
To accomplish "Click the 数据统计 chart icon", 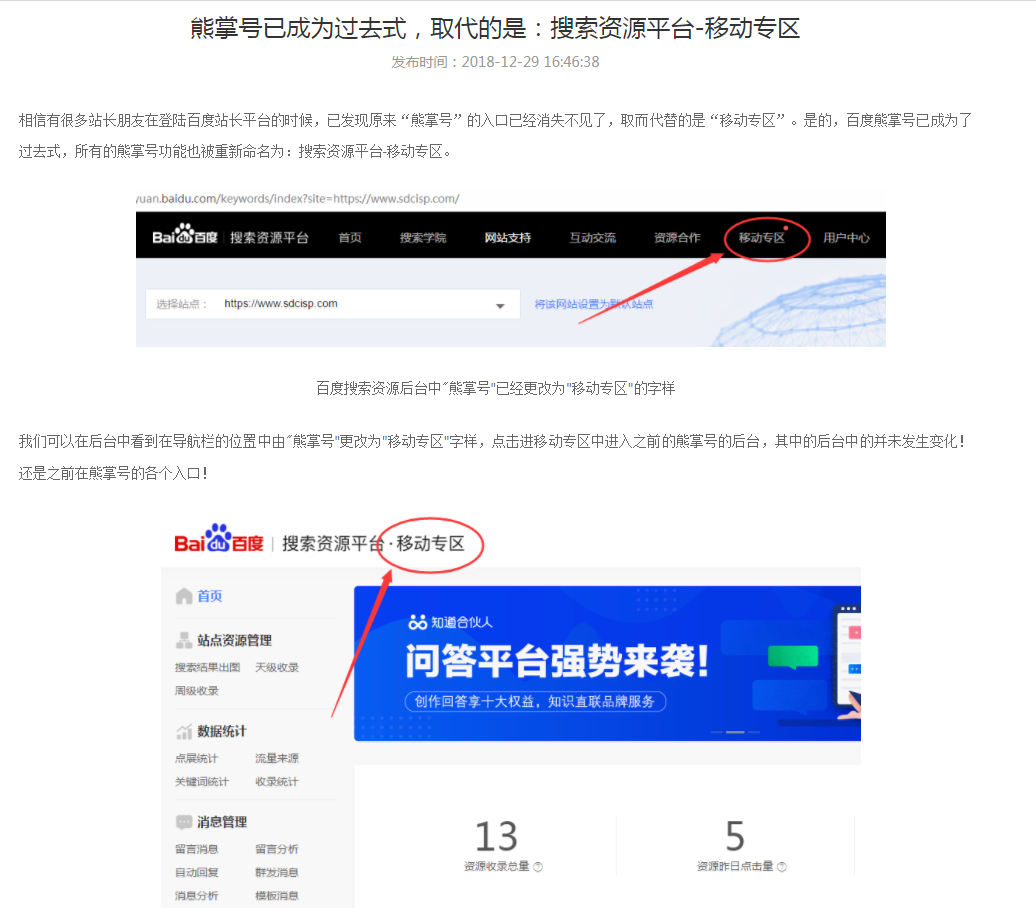I will pyautogui.click(x=184, y=732).
